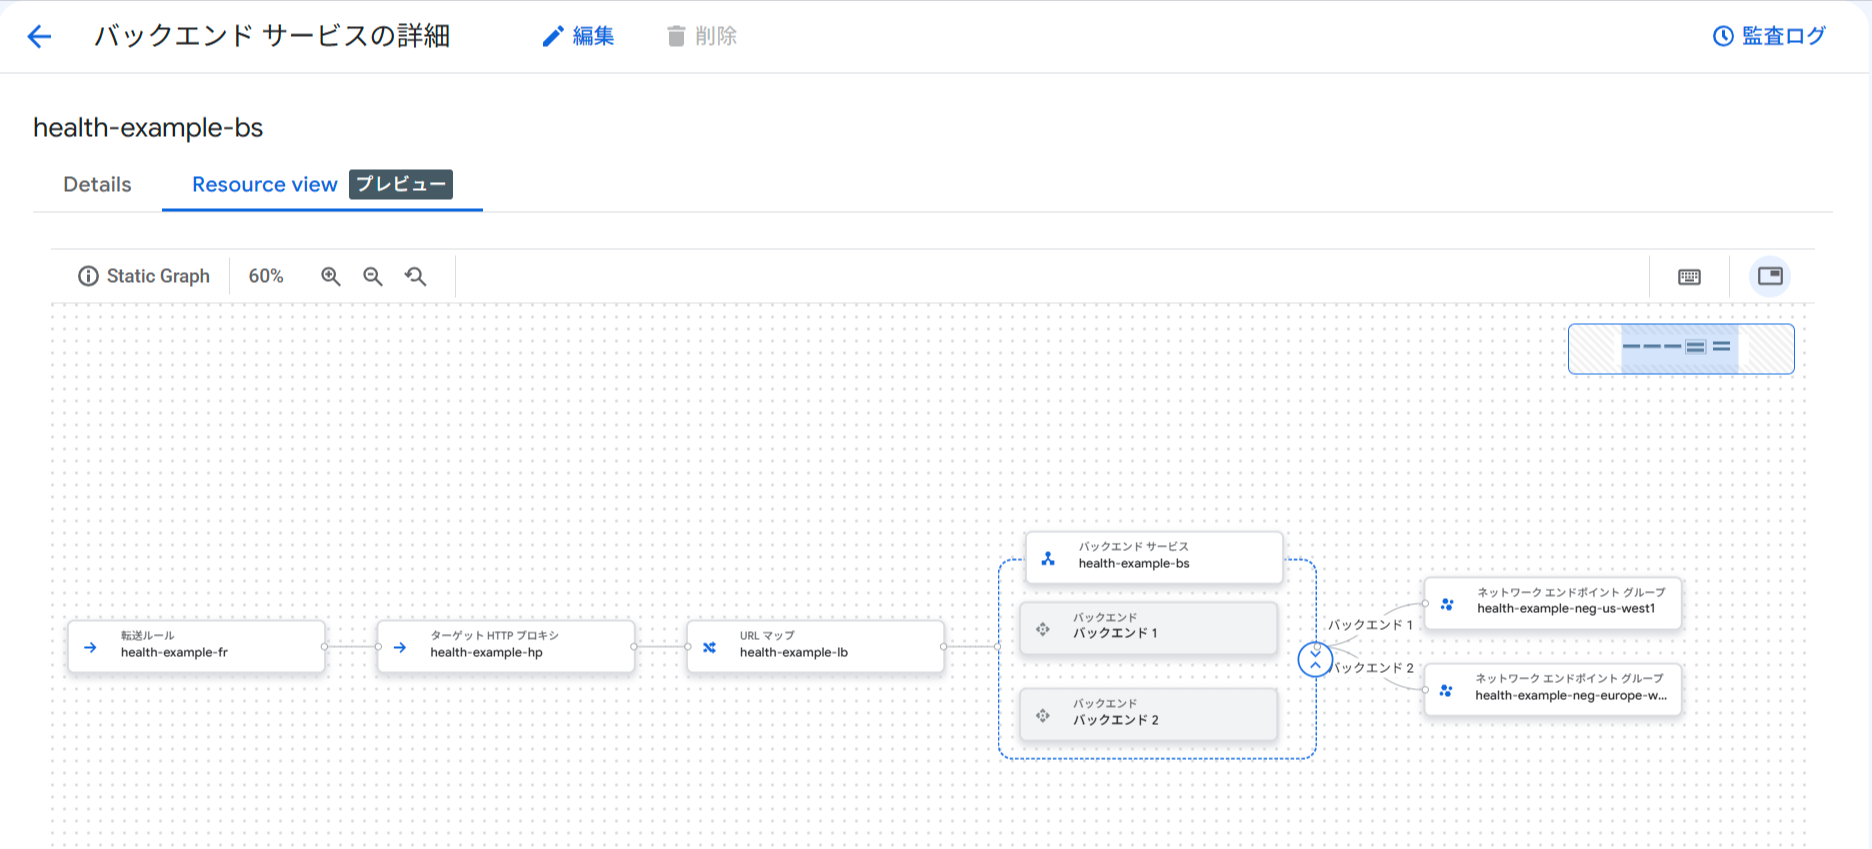1872x849 pixels.
Task: Select the バックエンド 1 node
Action: (1149, 628)
